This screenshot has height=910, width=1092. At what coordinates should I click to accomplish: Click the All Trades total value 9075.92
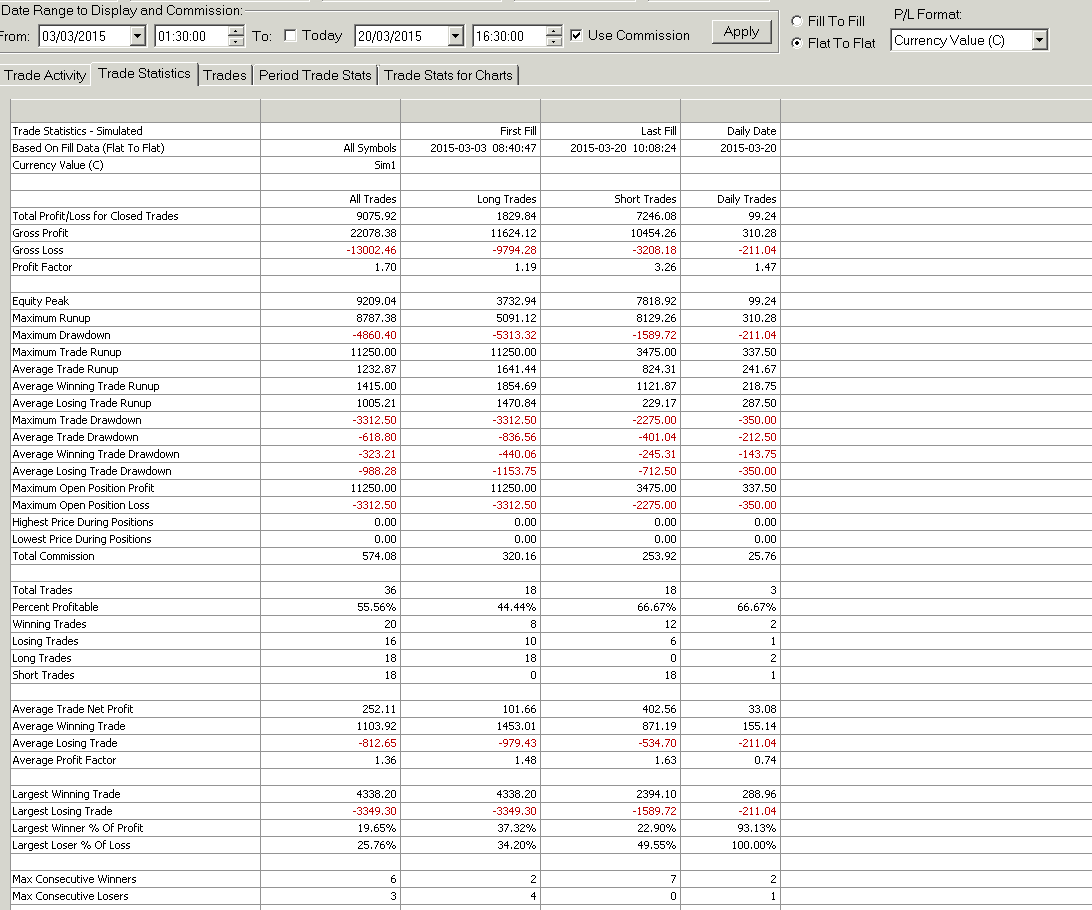pos(376,216)
